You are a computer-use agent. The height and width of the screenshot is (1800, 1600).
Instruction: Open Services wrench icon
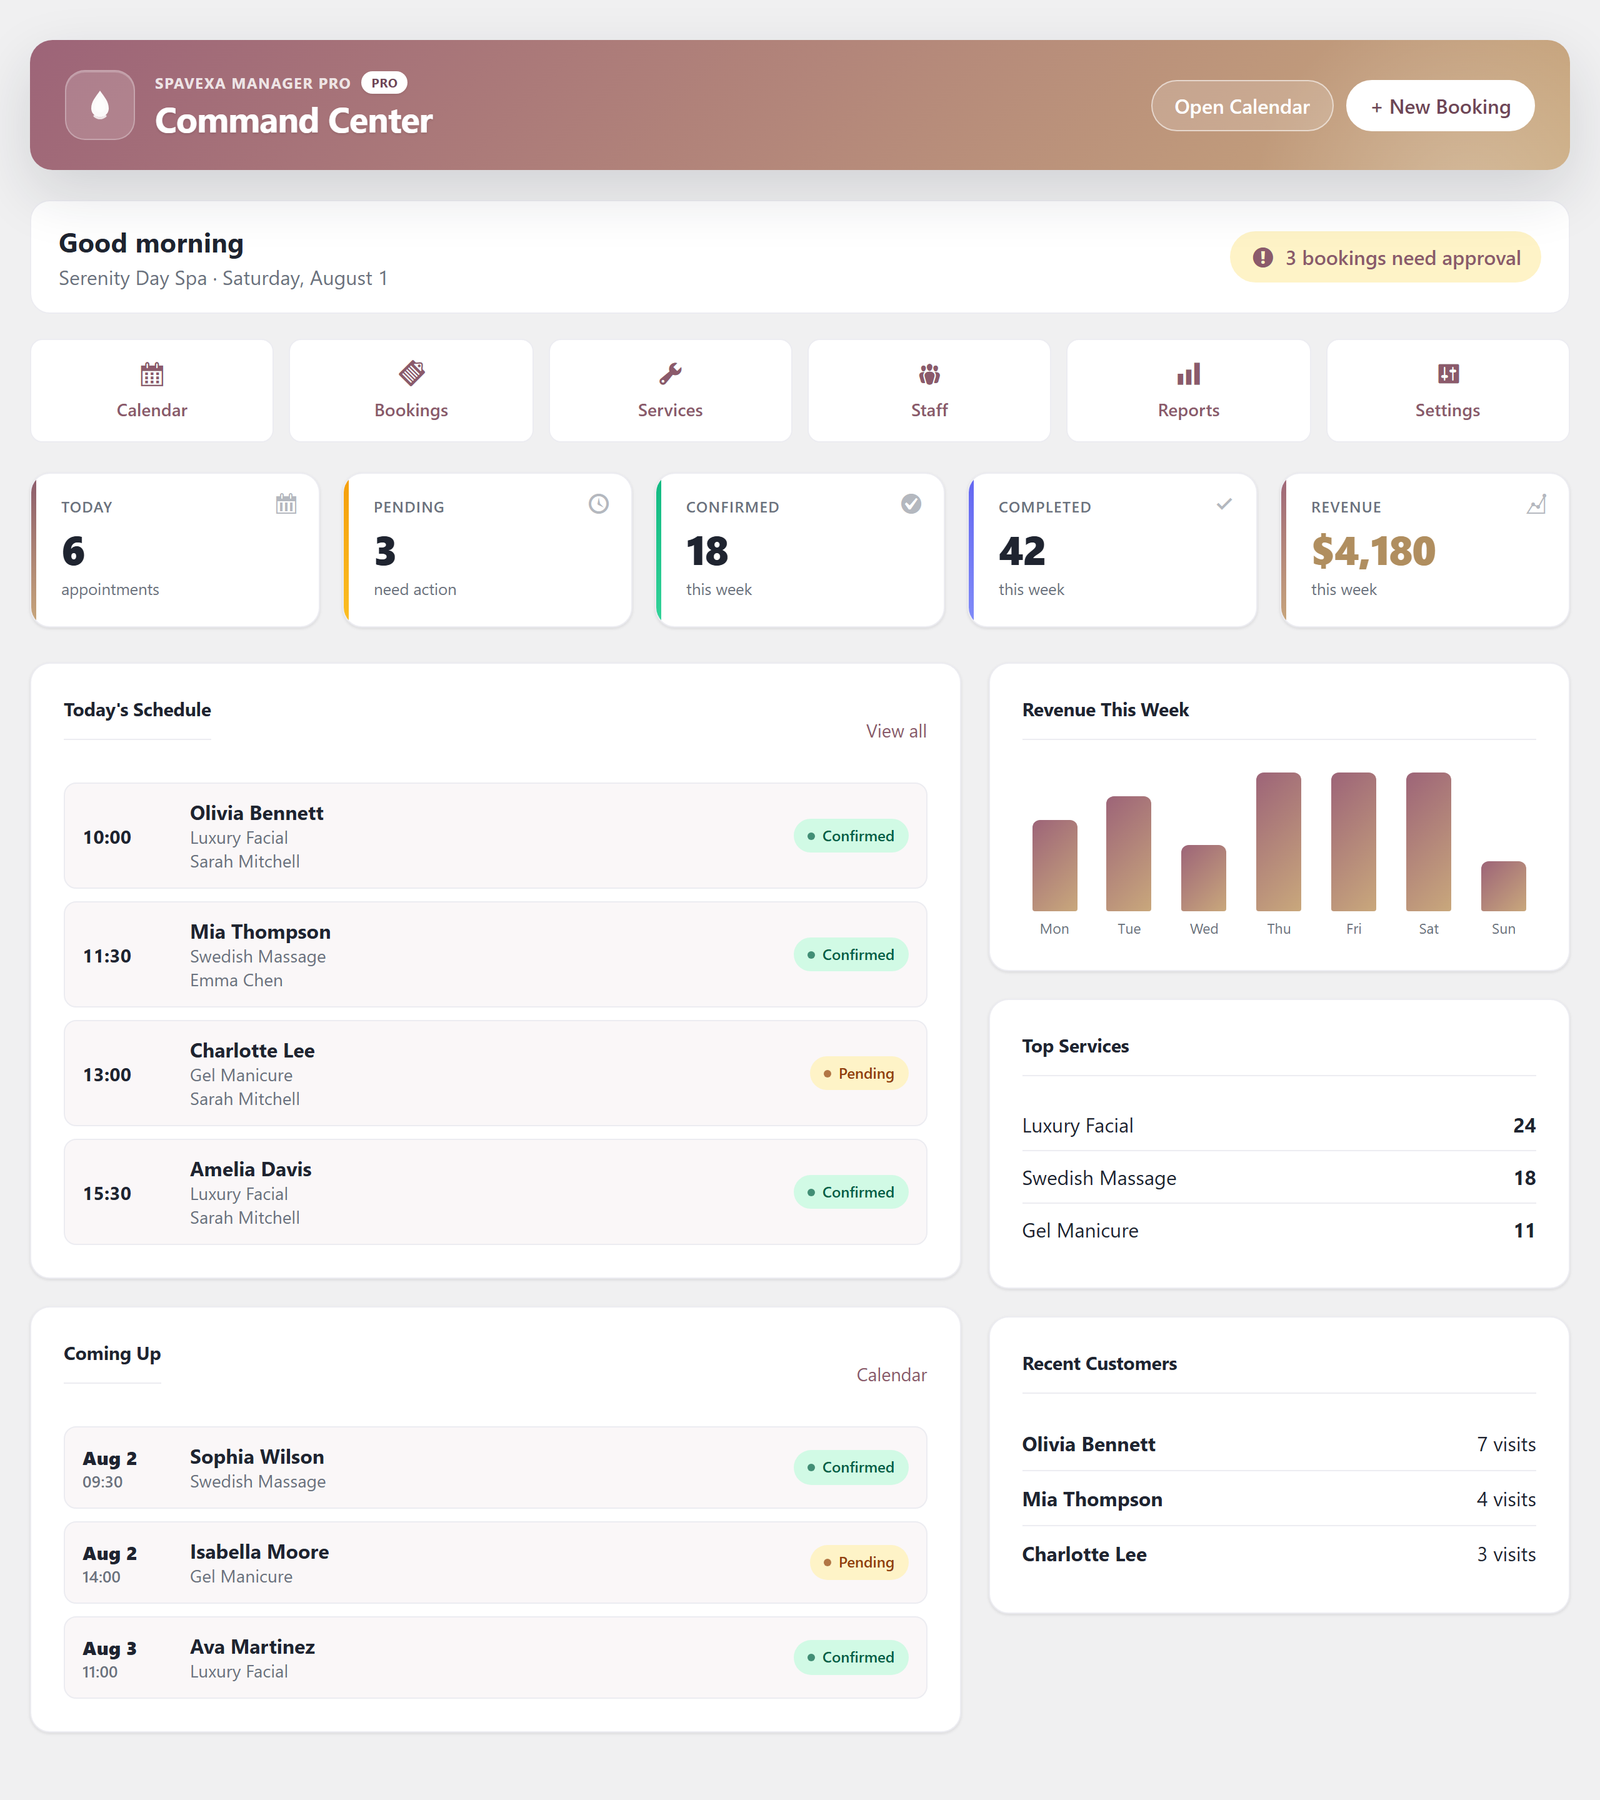click(x=670, y=374)
